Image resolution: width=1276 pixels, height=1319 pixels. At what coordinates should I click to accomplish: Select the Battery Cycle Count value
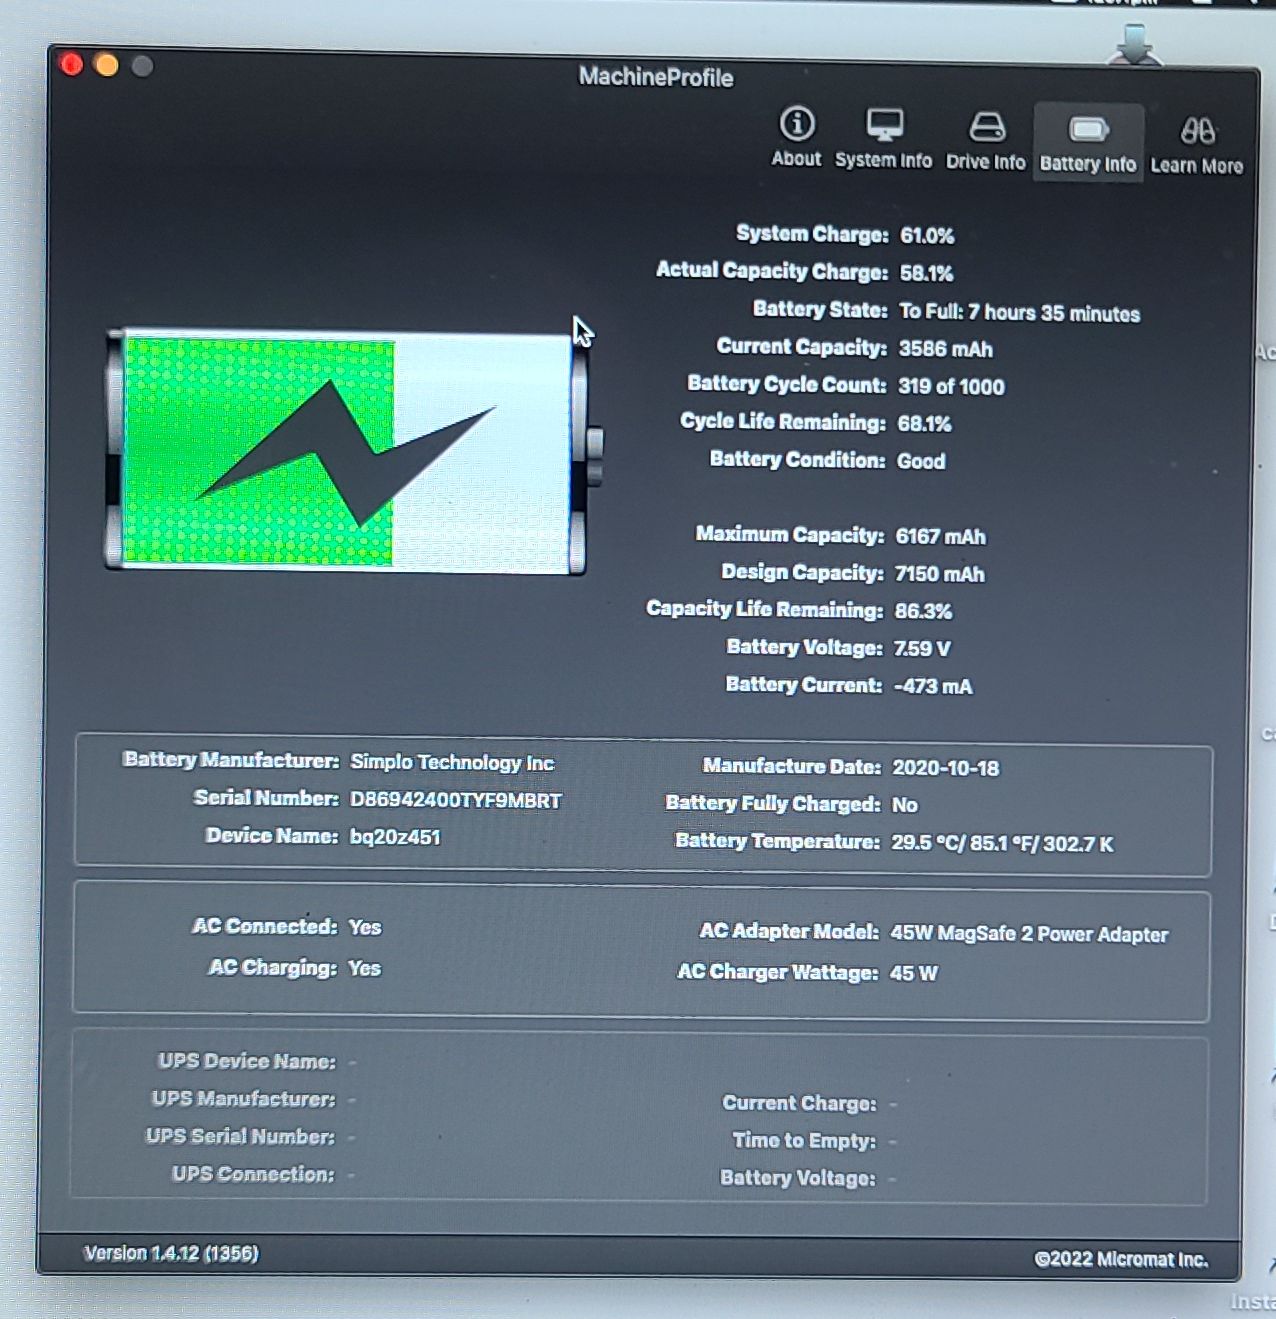point(951,387)
